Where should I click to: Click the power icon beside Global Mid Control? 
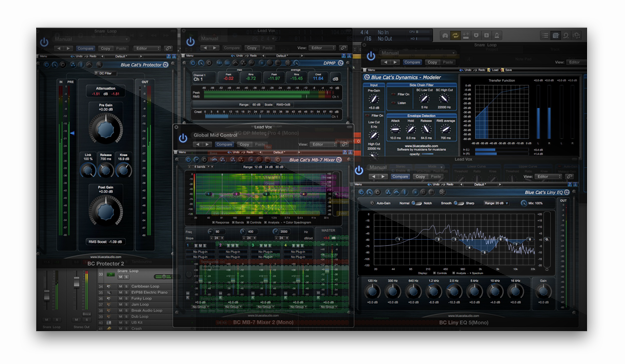(x=183, y=138)
